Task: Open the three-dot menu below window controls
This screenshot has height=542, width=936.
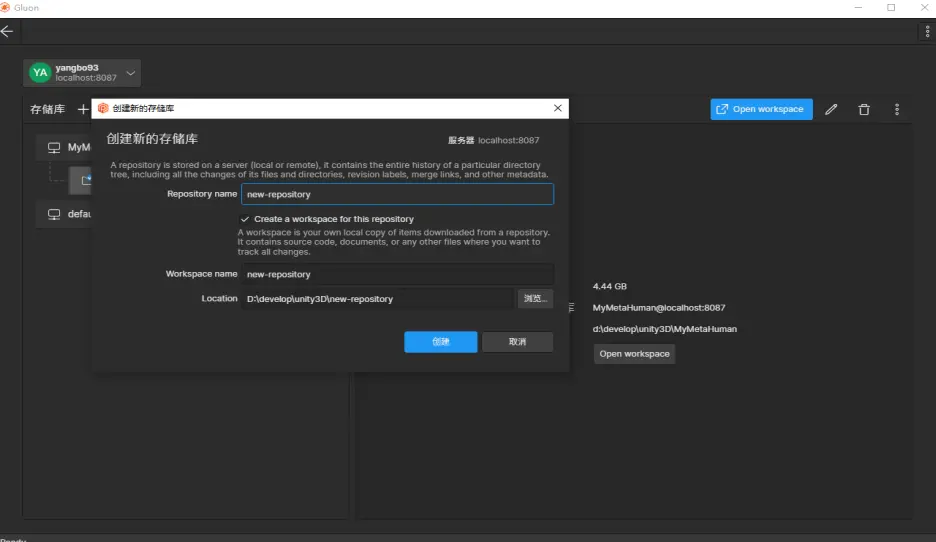Action: tap(927, 32)
